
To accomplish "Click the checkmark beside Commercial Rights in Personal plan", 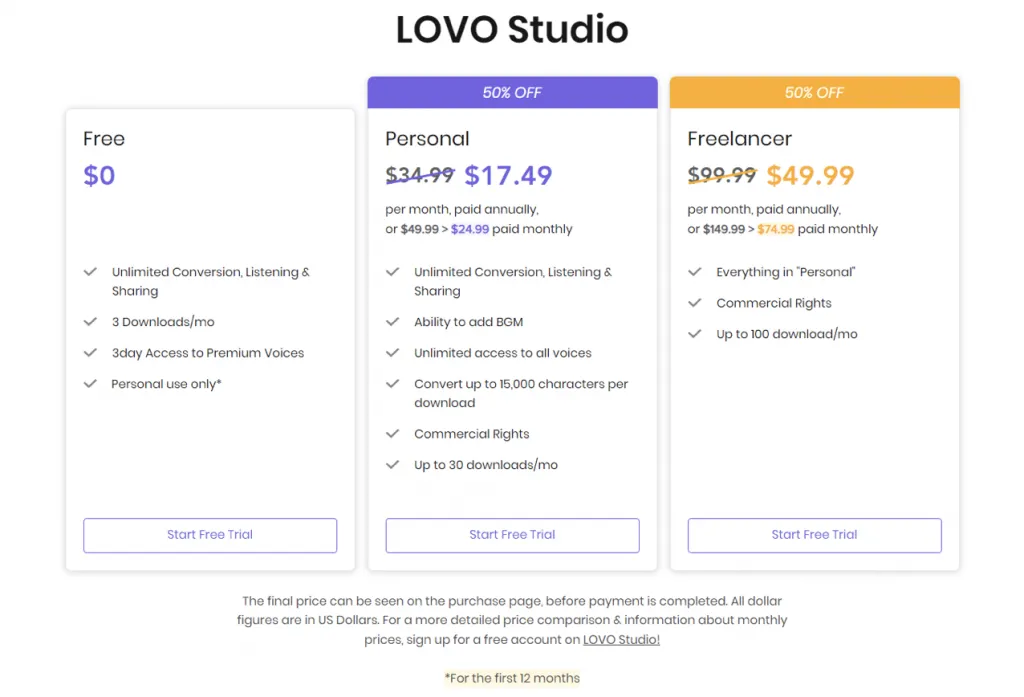I will [x=394, y=434].
